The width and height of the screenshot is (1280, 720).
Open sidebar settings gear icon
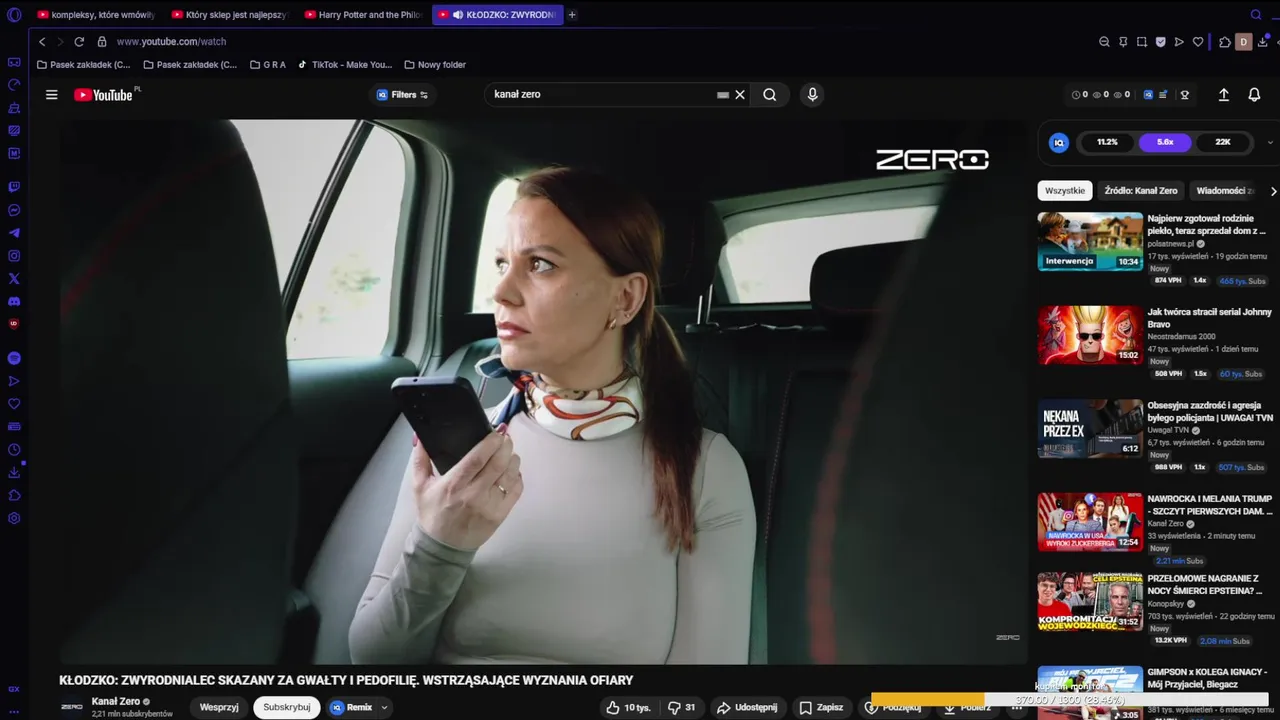pyautogui.click(x=14, y=518)
